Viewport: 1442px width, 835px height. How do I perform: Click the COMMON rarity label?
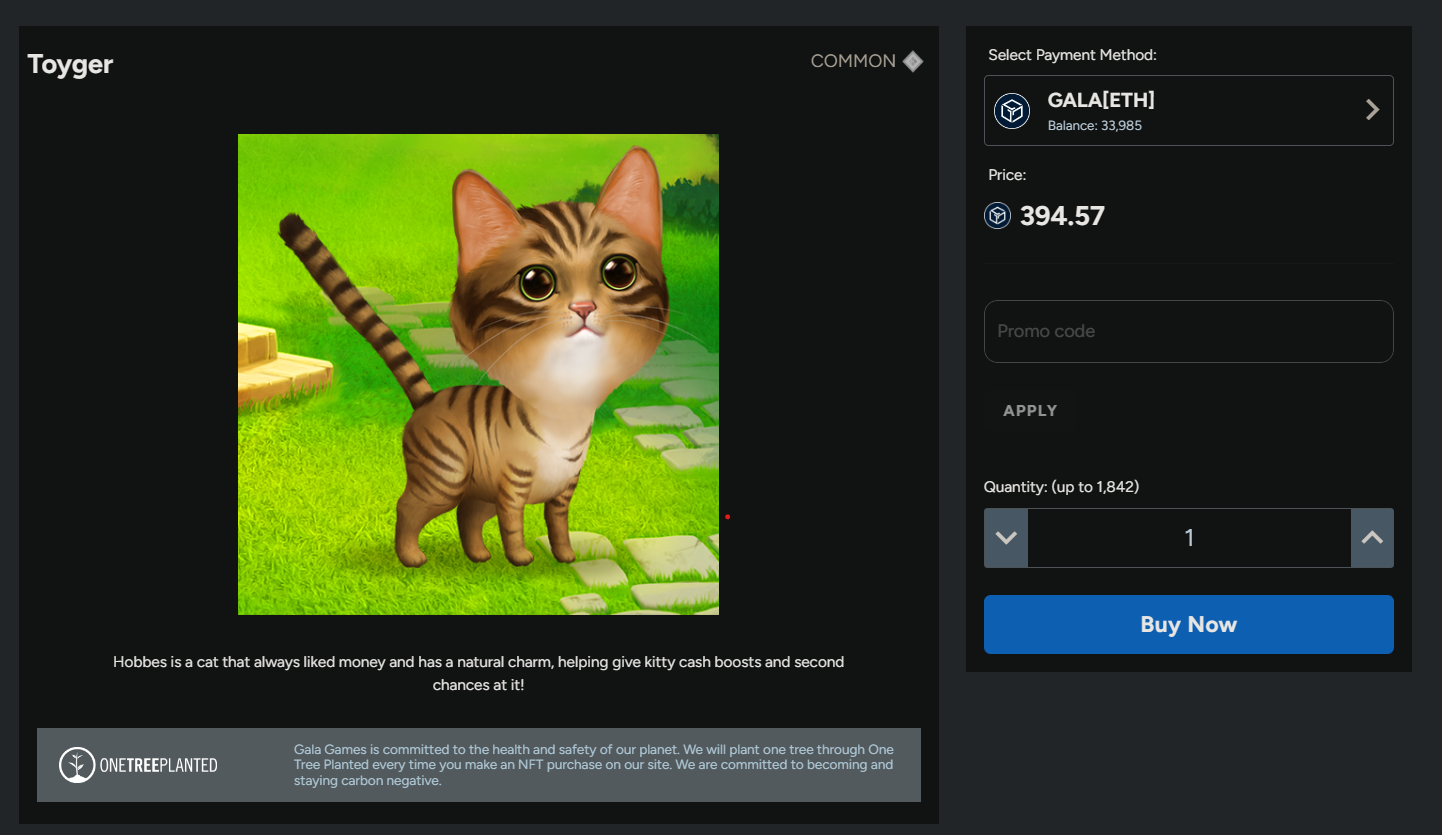[853, 61]
